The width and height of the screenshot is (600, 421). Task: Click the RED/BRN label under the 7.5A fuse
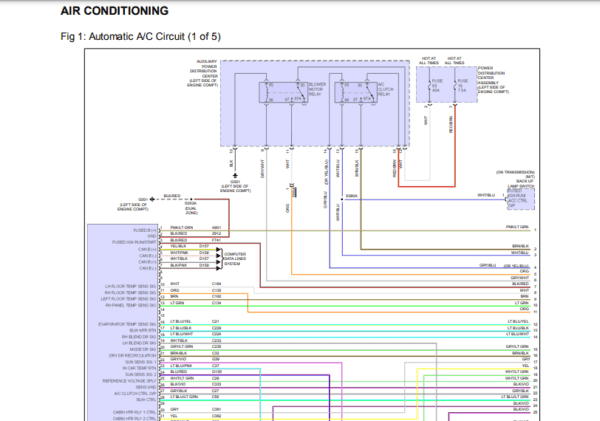(451, 124)
